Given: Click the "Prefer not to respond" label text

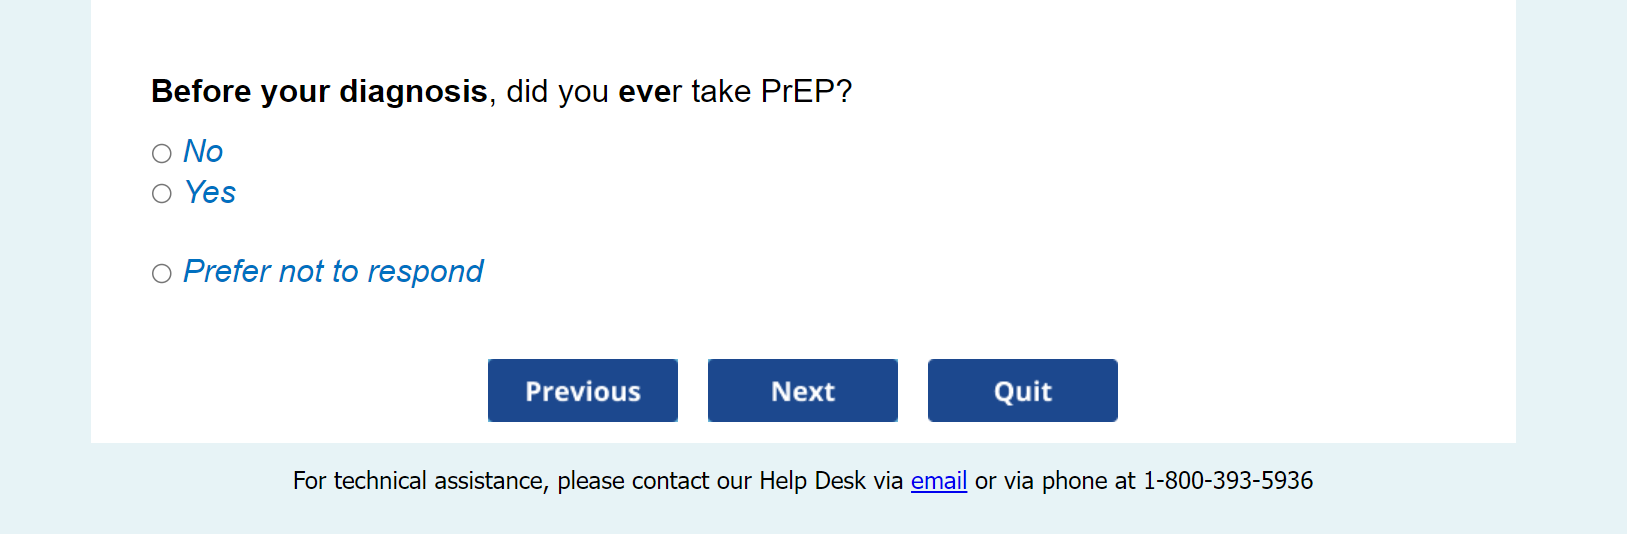Looking at the screenshot, I should tap(333, 271).
